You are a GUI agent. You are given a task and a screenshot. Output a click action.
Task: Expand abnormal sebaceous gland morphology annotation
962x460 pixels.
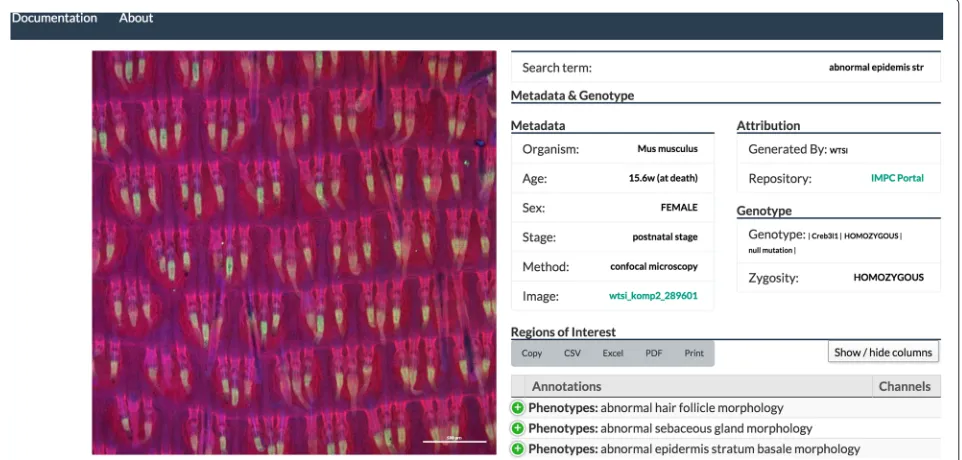point(517,429)
